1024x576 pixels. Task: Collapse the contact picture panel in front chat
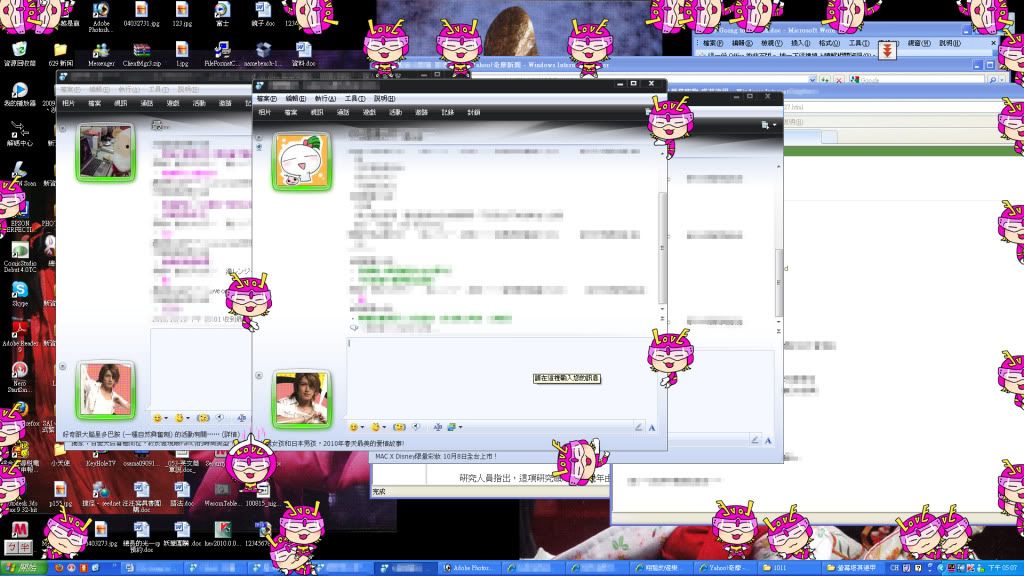tap(259, 138)
